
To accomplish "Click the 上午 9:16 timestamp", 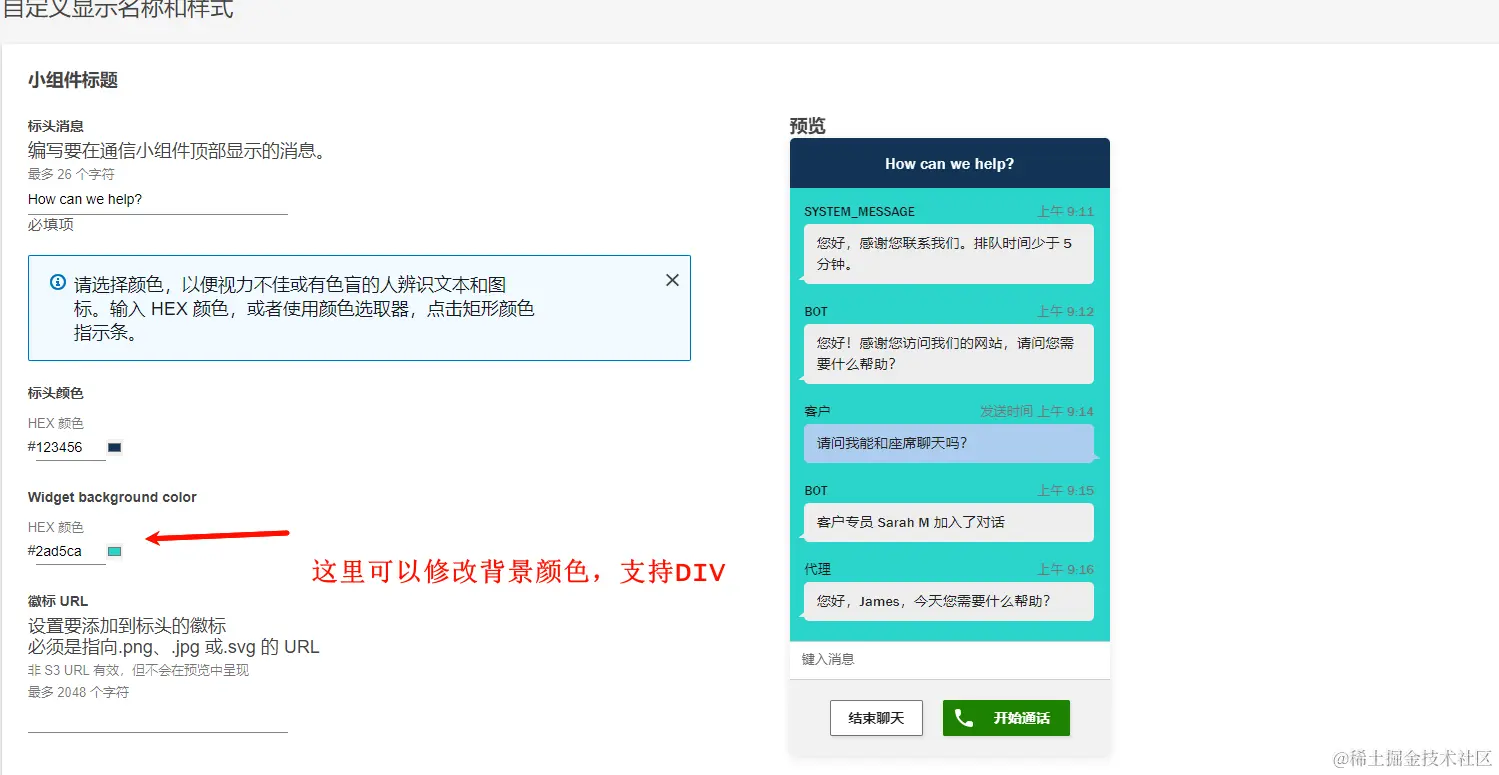I will [1065, 569].
